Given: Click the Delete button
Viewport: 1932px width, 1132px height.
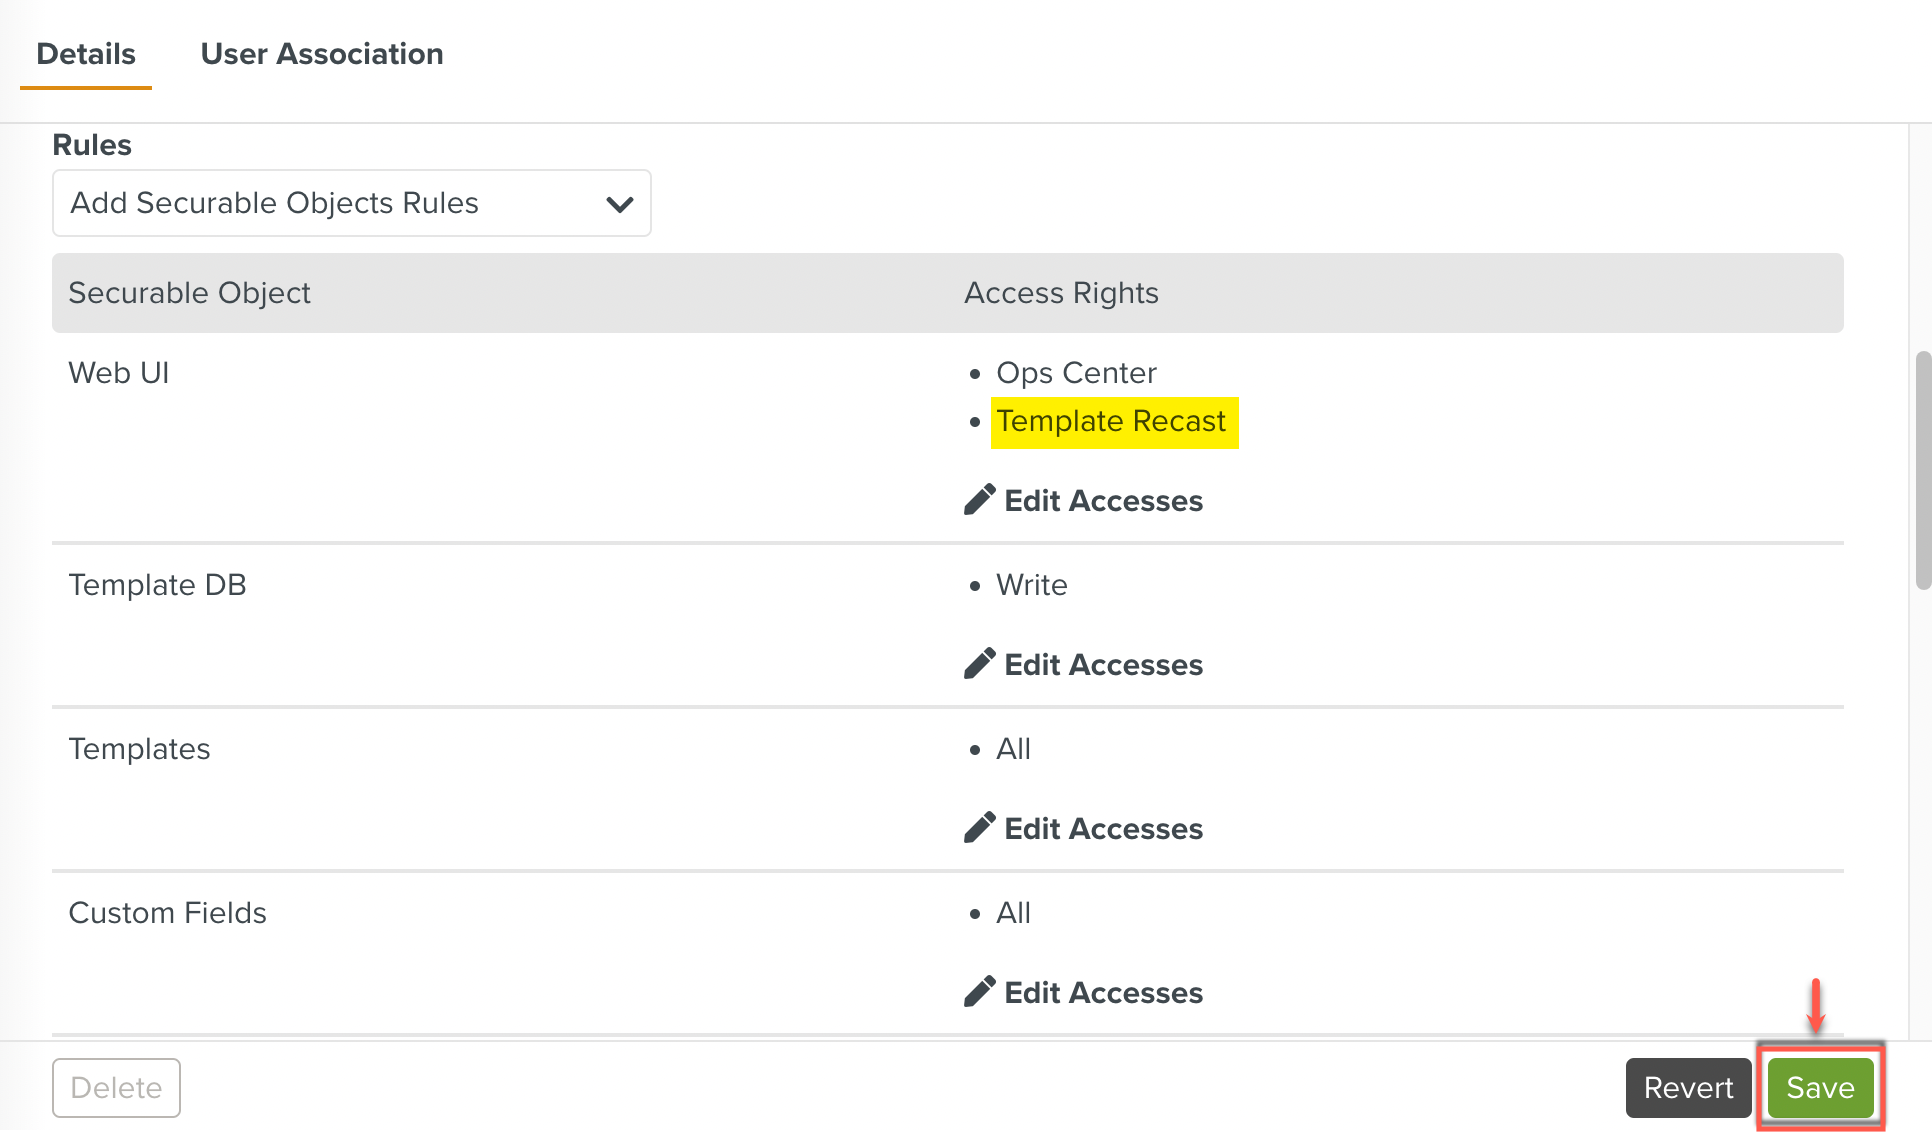Looking at the screenshot, I should point(116,1087).
